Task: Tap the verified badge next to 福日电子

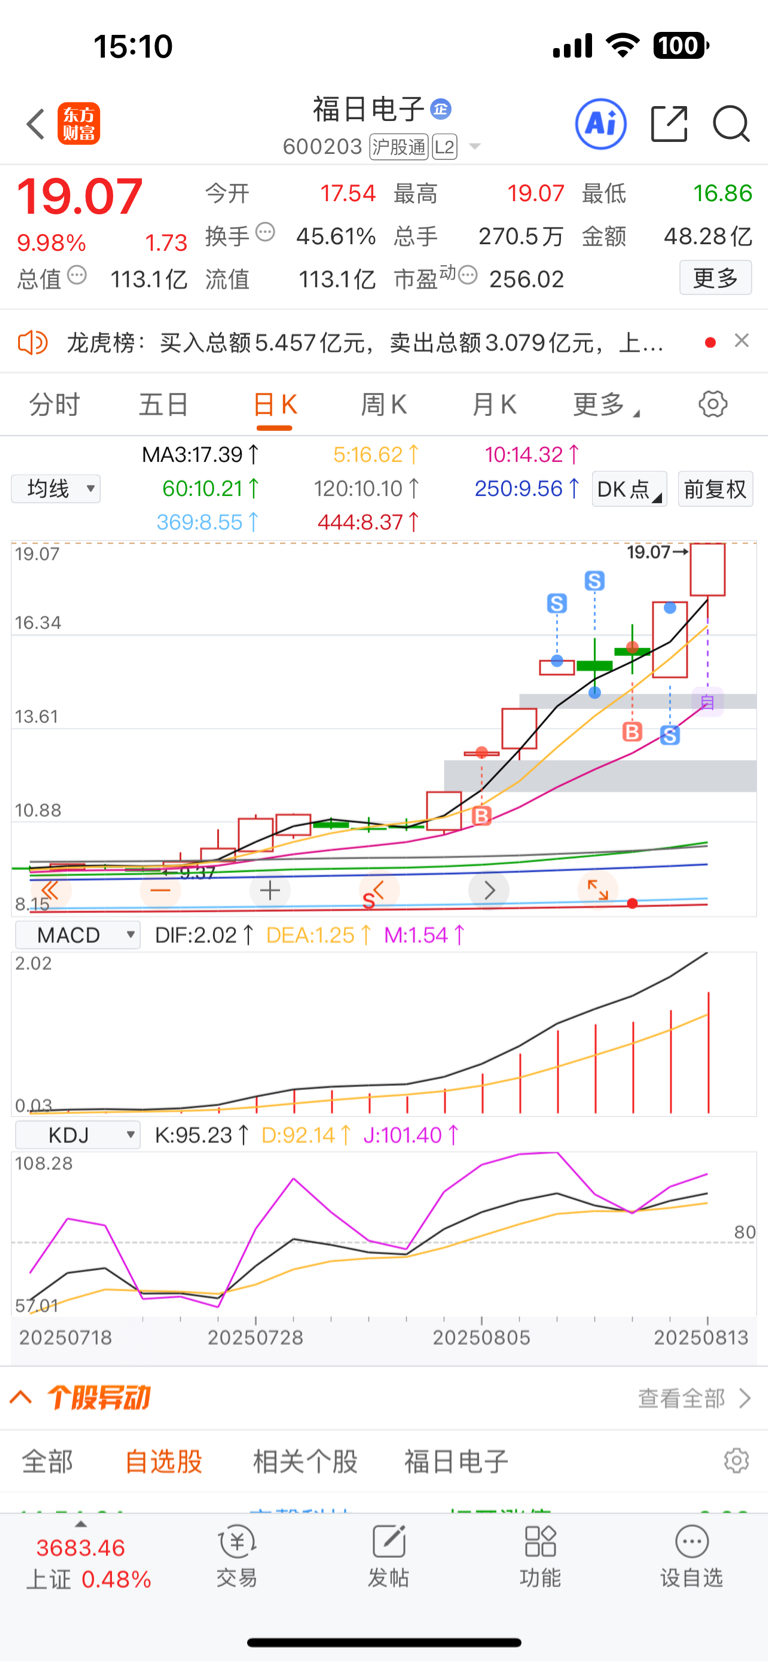Action: click(441, 109)
